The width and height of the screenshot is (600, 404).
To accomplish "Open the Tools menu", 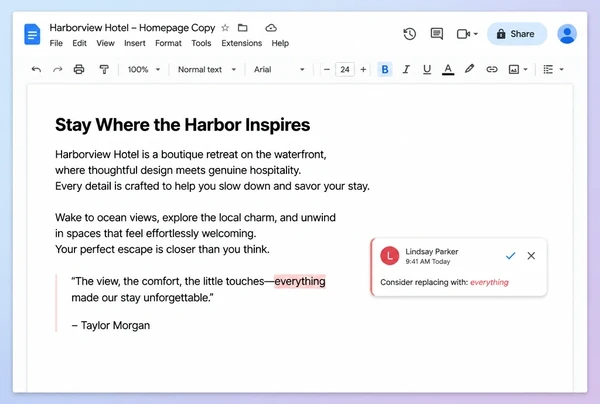I will coord(201,43).
